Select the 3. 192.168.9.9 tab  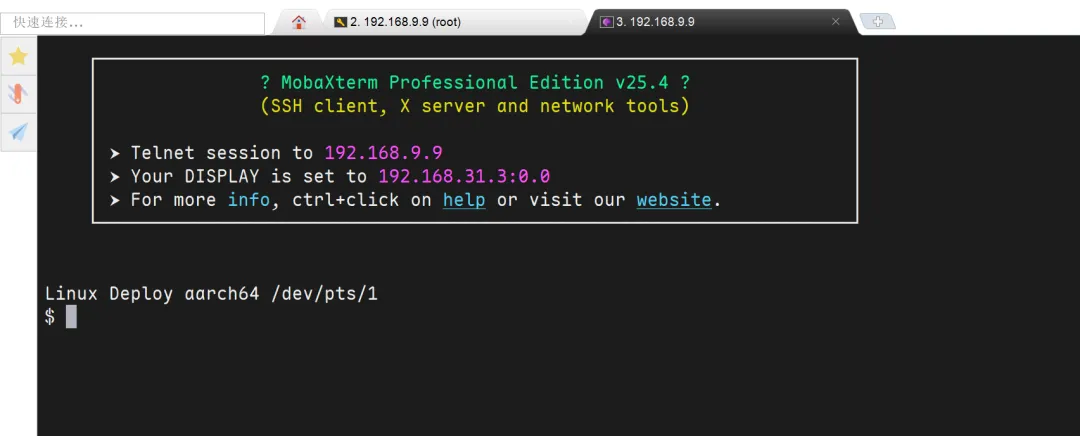point(720,22)
